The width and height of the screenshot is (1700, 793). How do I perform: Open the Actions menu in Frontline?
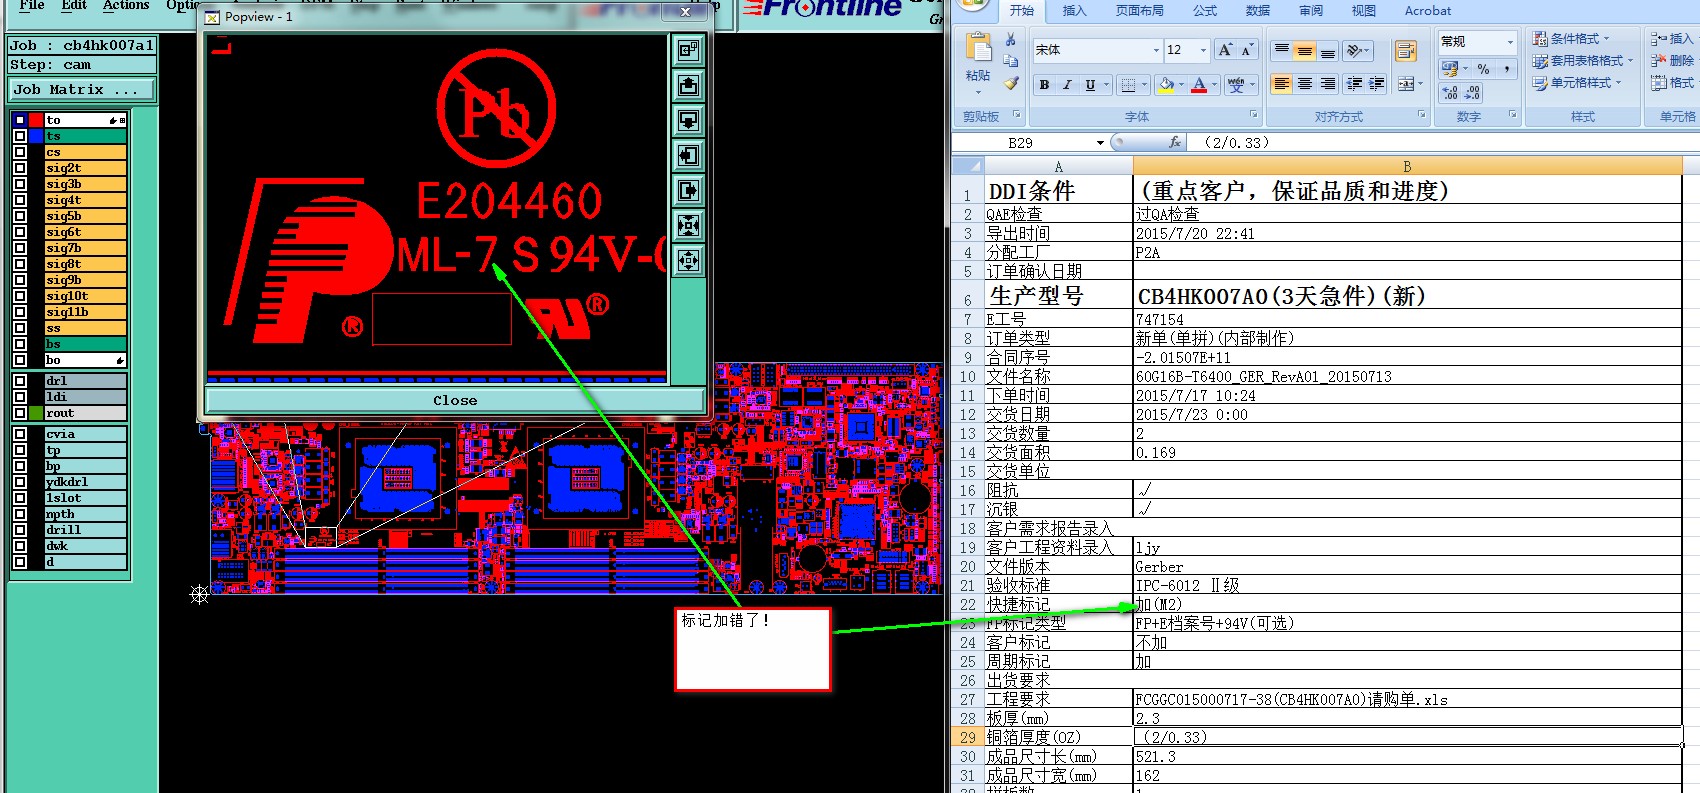click(126, 6)
